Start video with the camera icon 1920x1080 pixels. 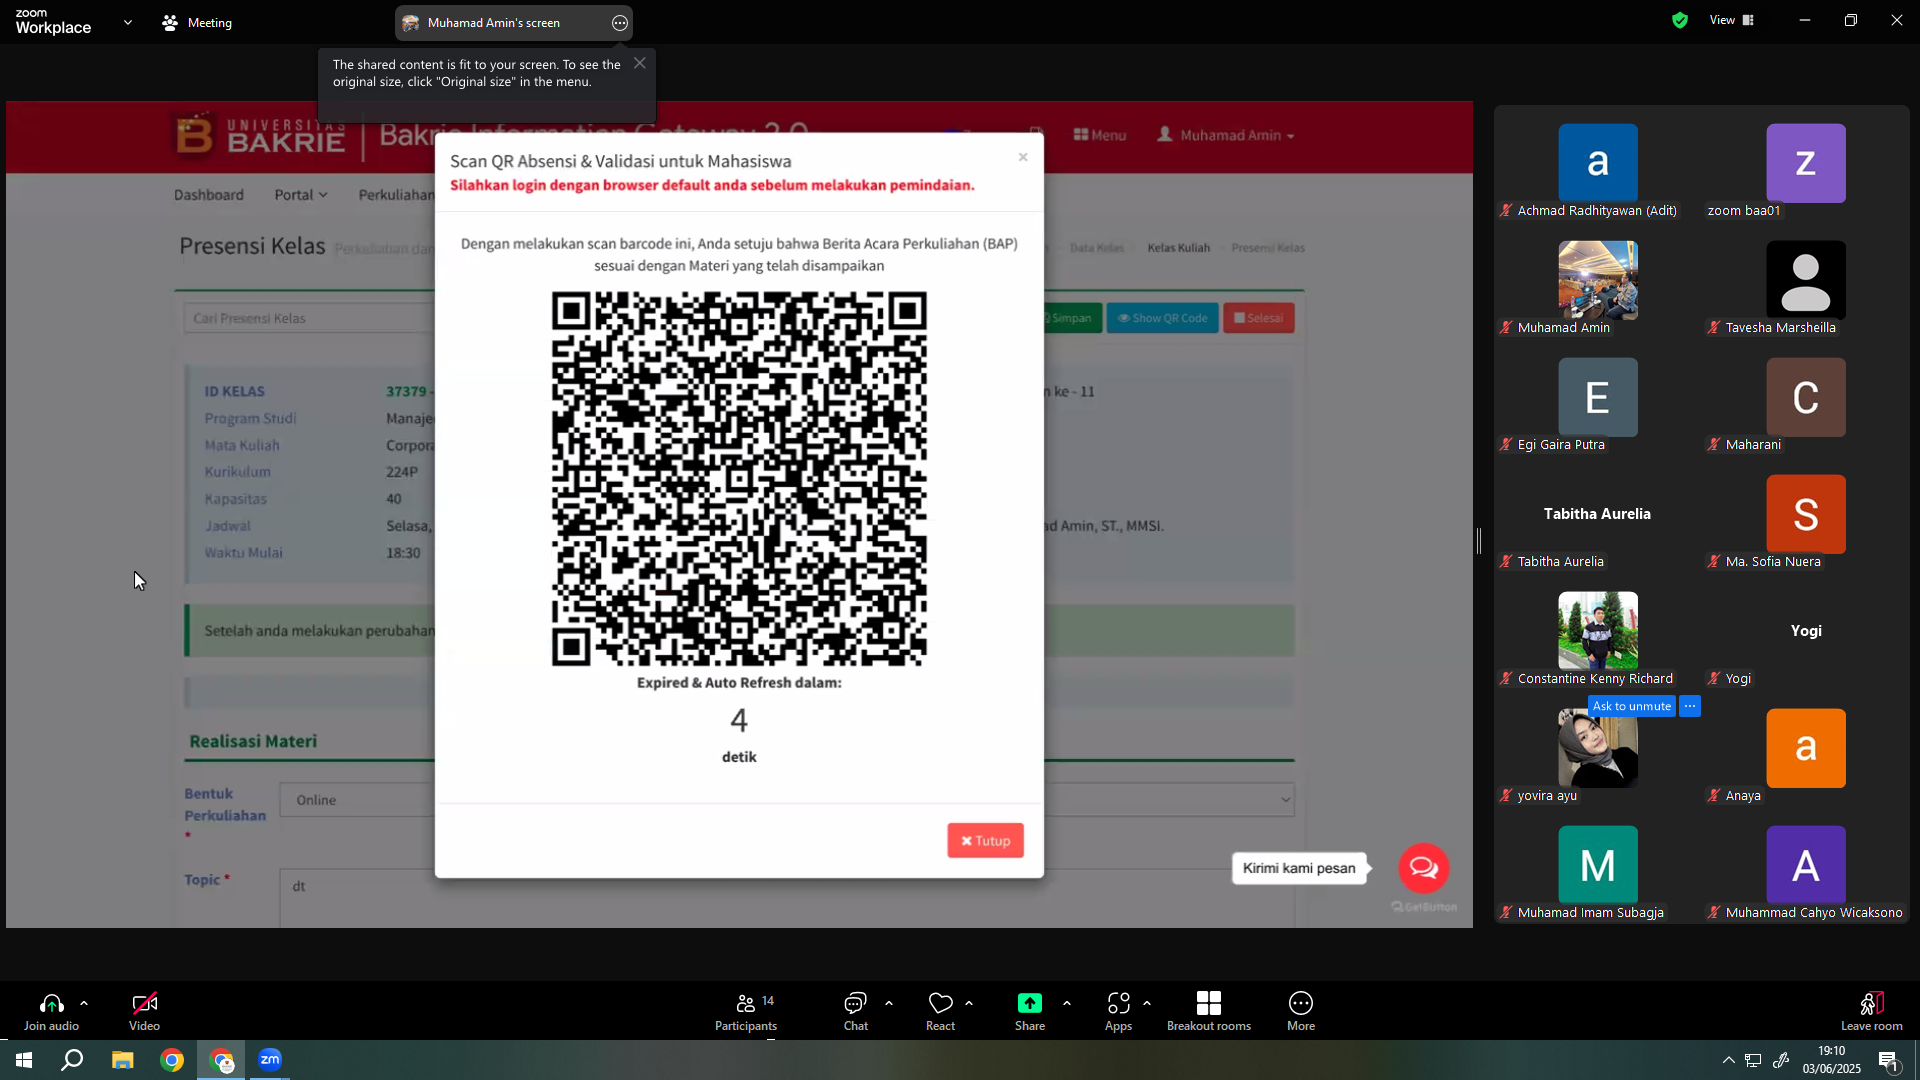(x=144, y=1003)
